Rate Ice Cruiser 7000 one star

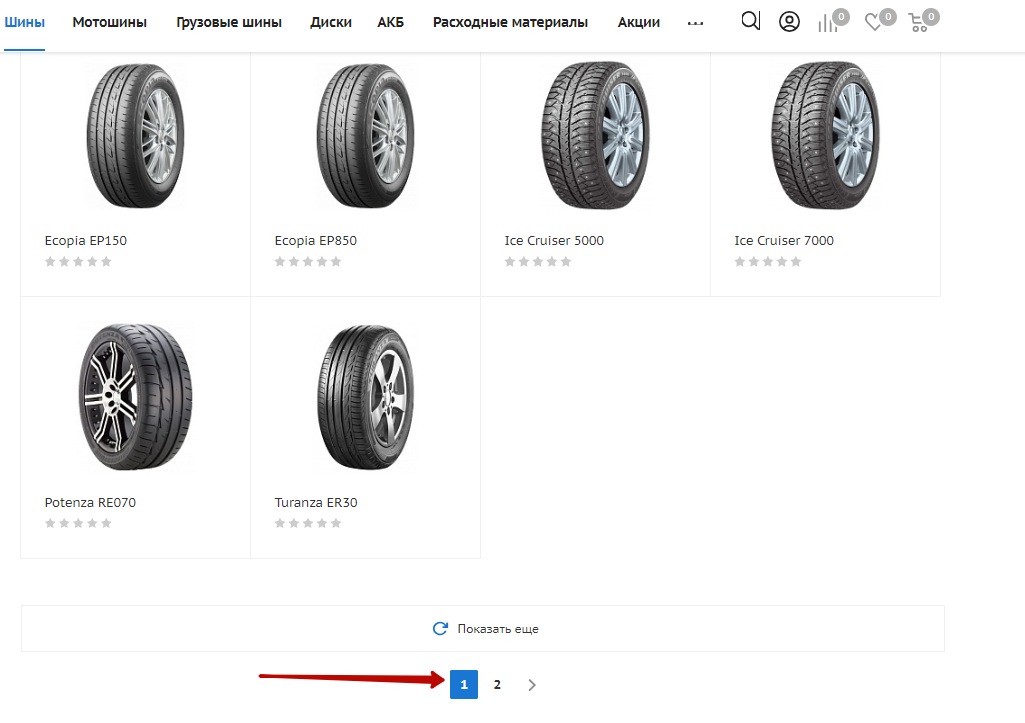[740, 261]
